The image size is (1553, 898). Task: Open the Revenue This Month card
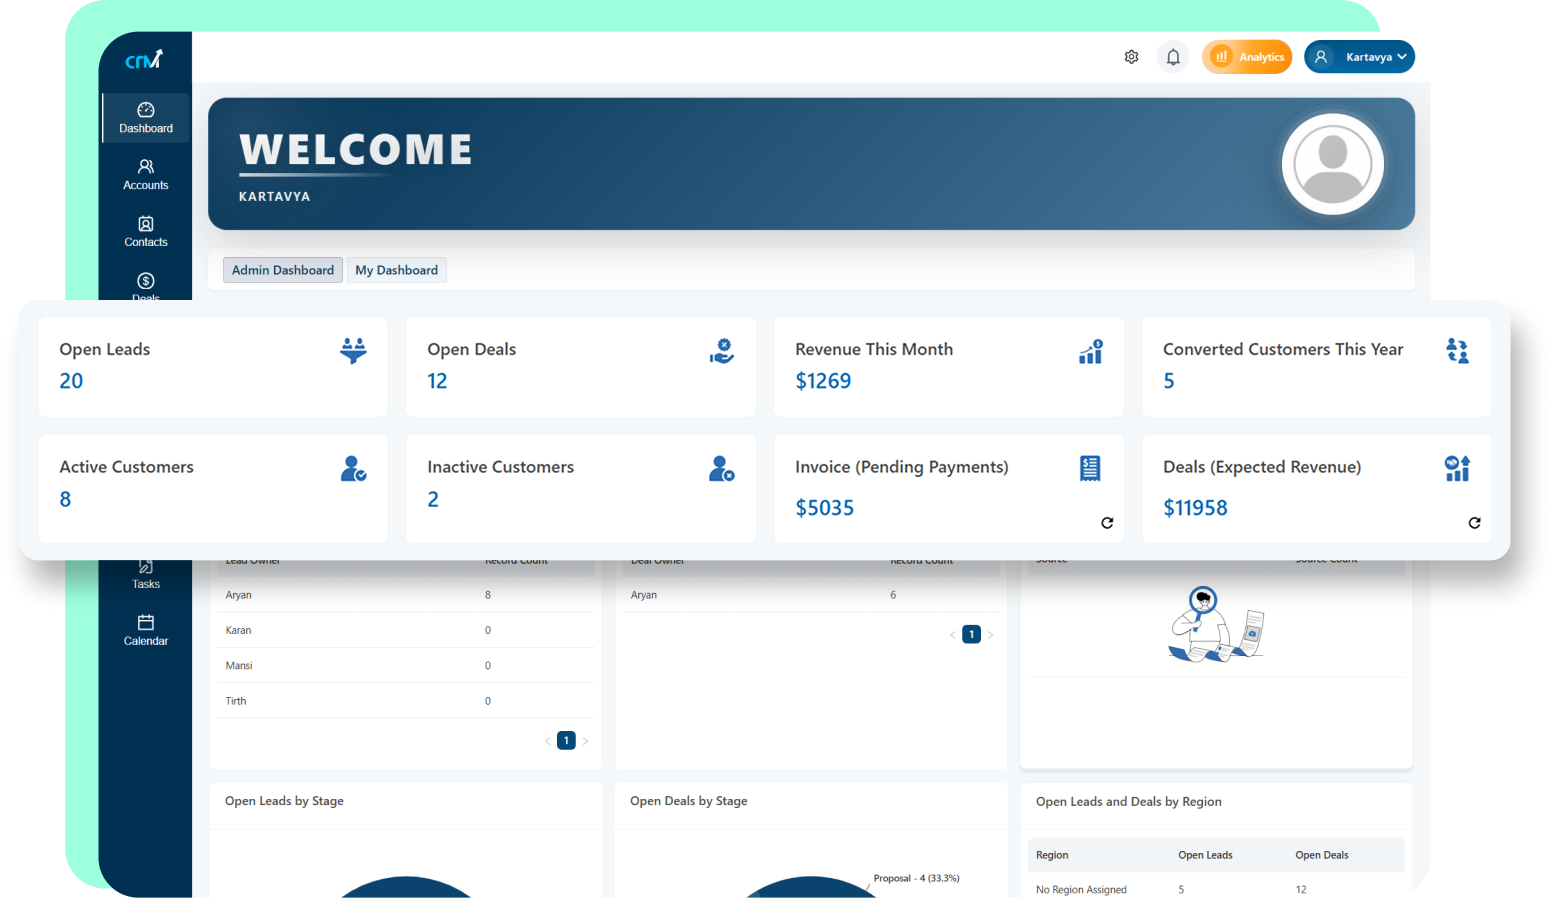pos(948,366)
